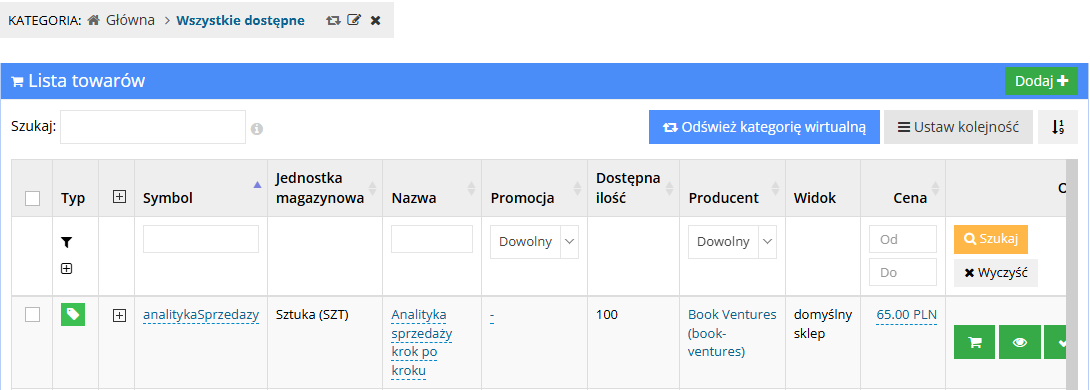
Task: Open the Producent filter dropdown
Action: (733, 242)
